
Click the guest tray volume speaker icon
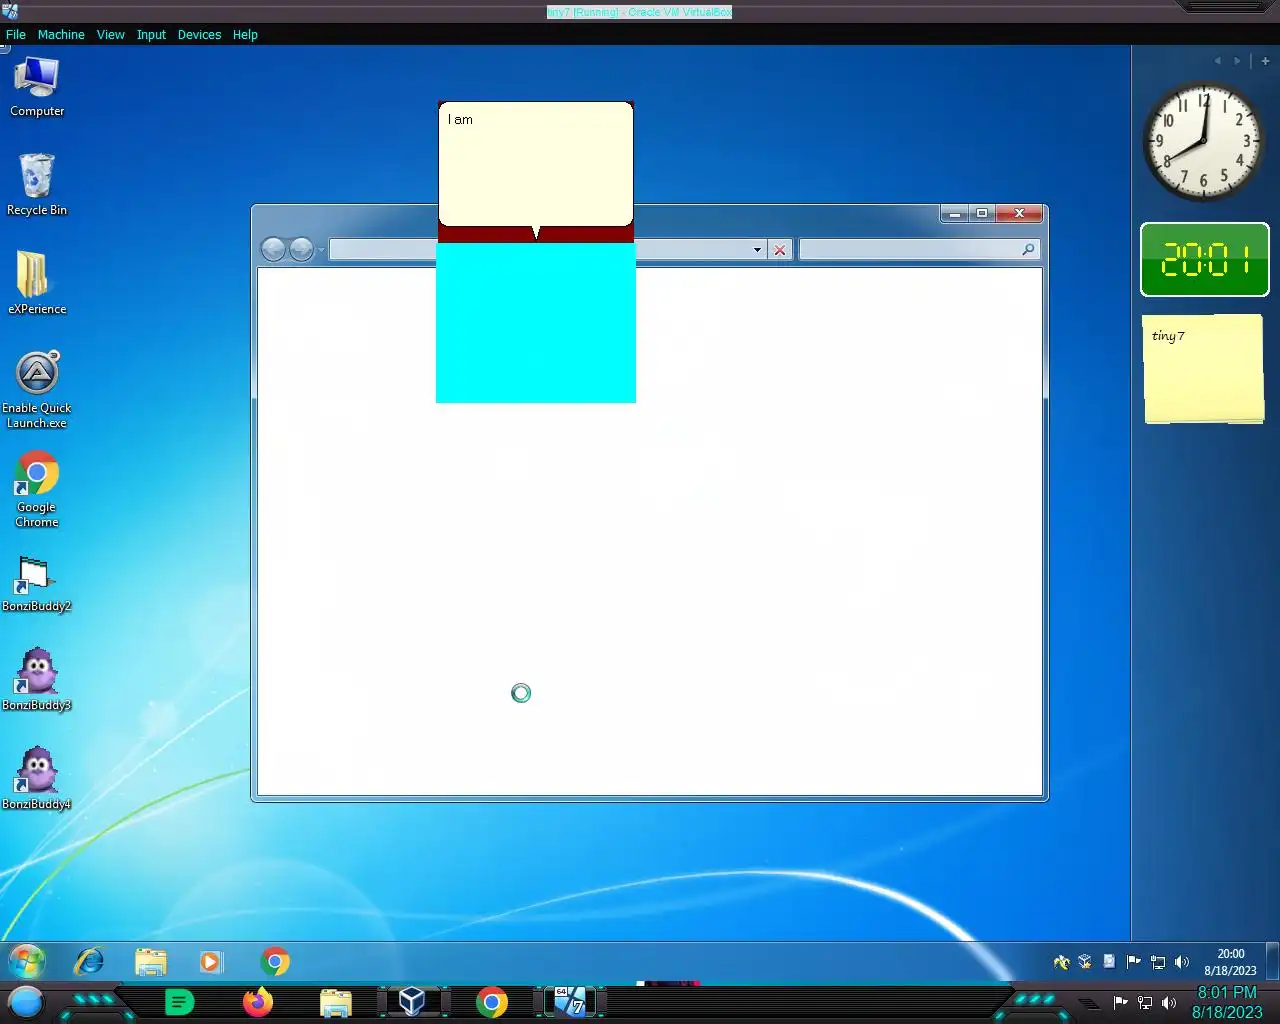1182,962
